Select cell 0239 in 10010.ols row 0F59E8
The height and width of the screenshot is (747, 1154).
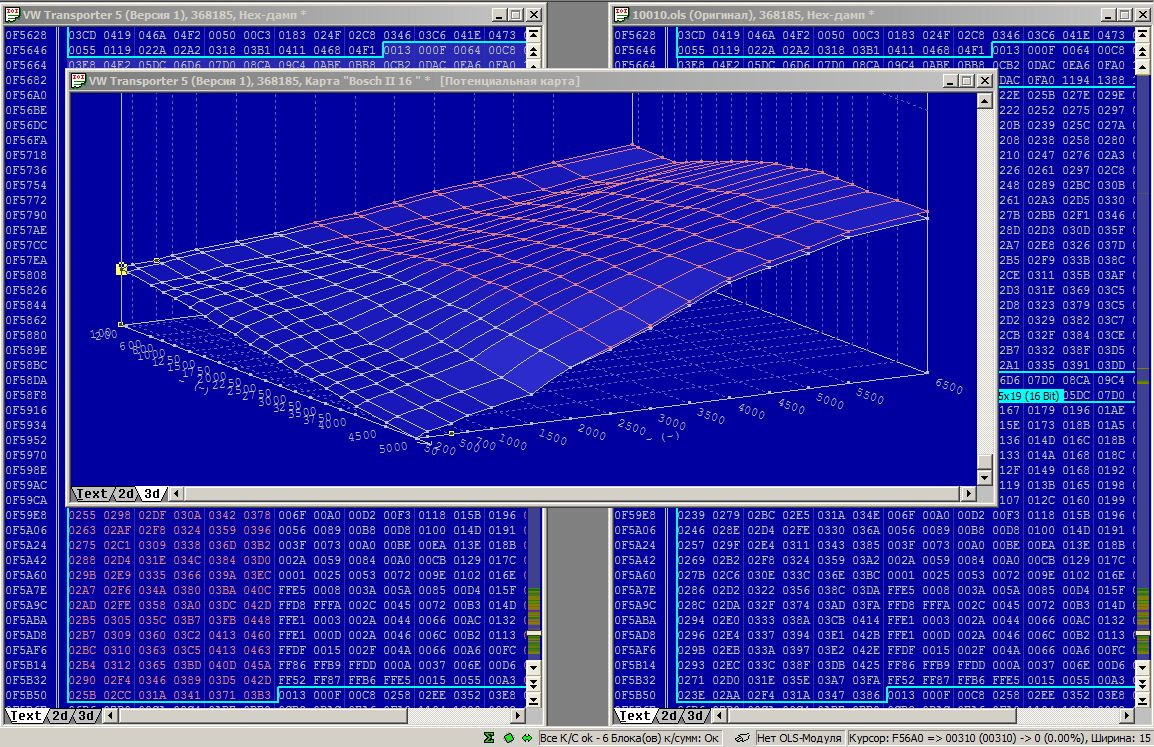691,515
